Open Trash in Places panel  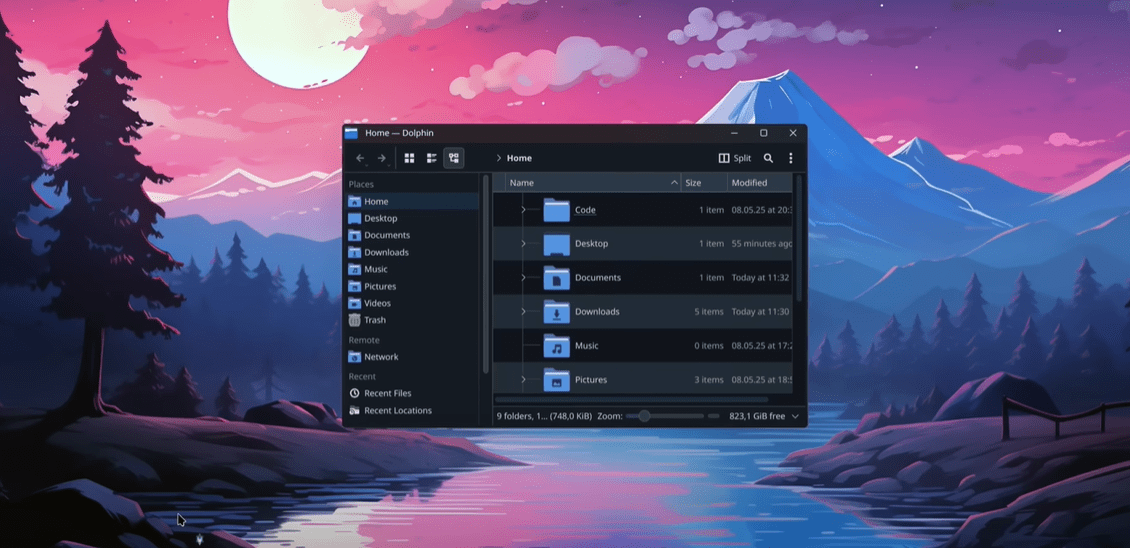(374, 320)
